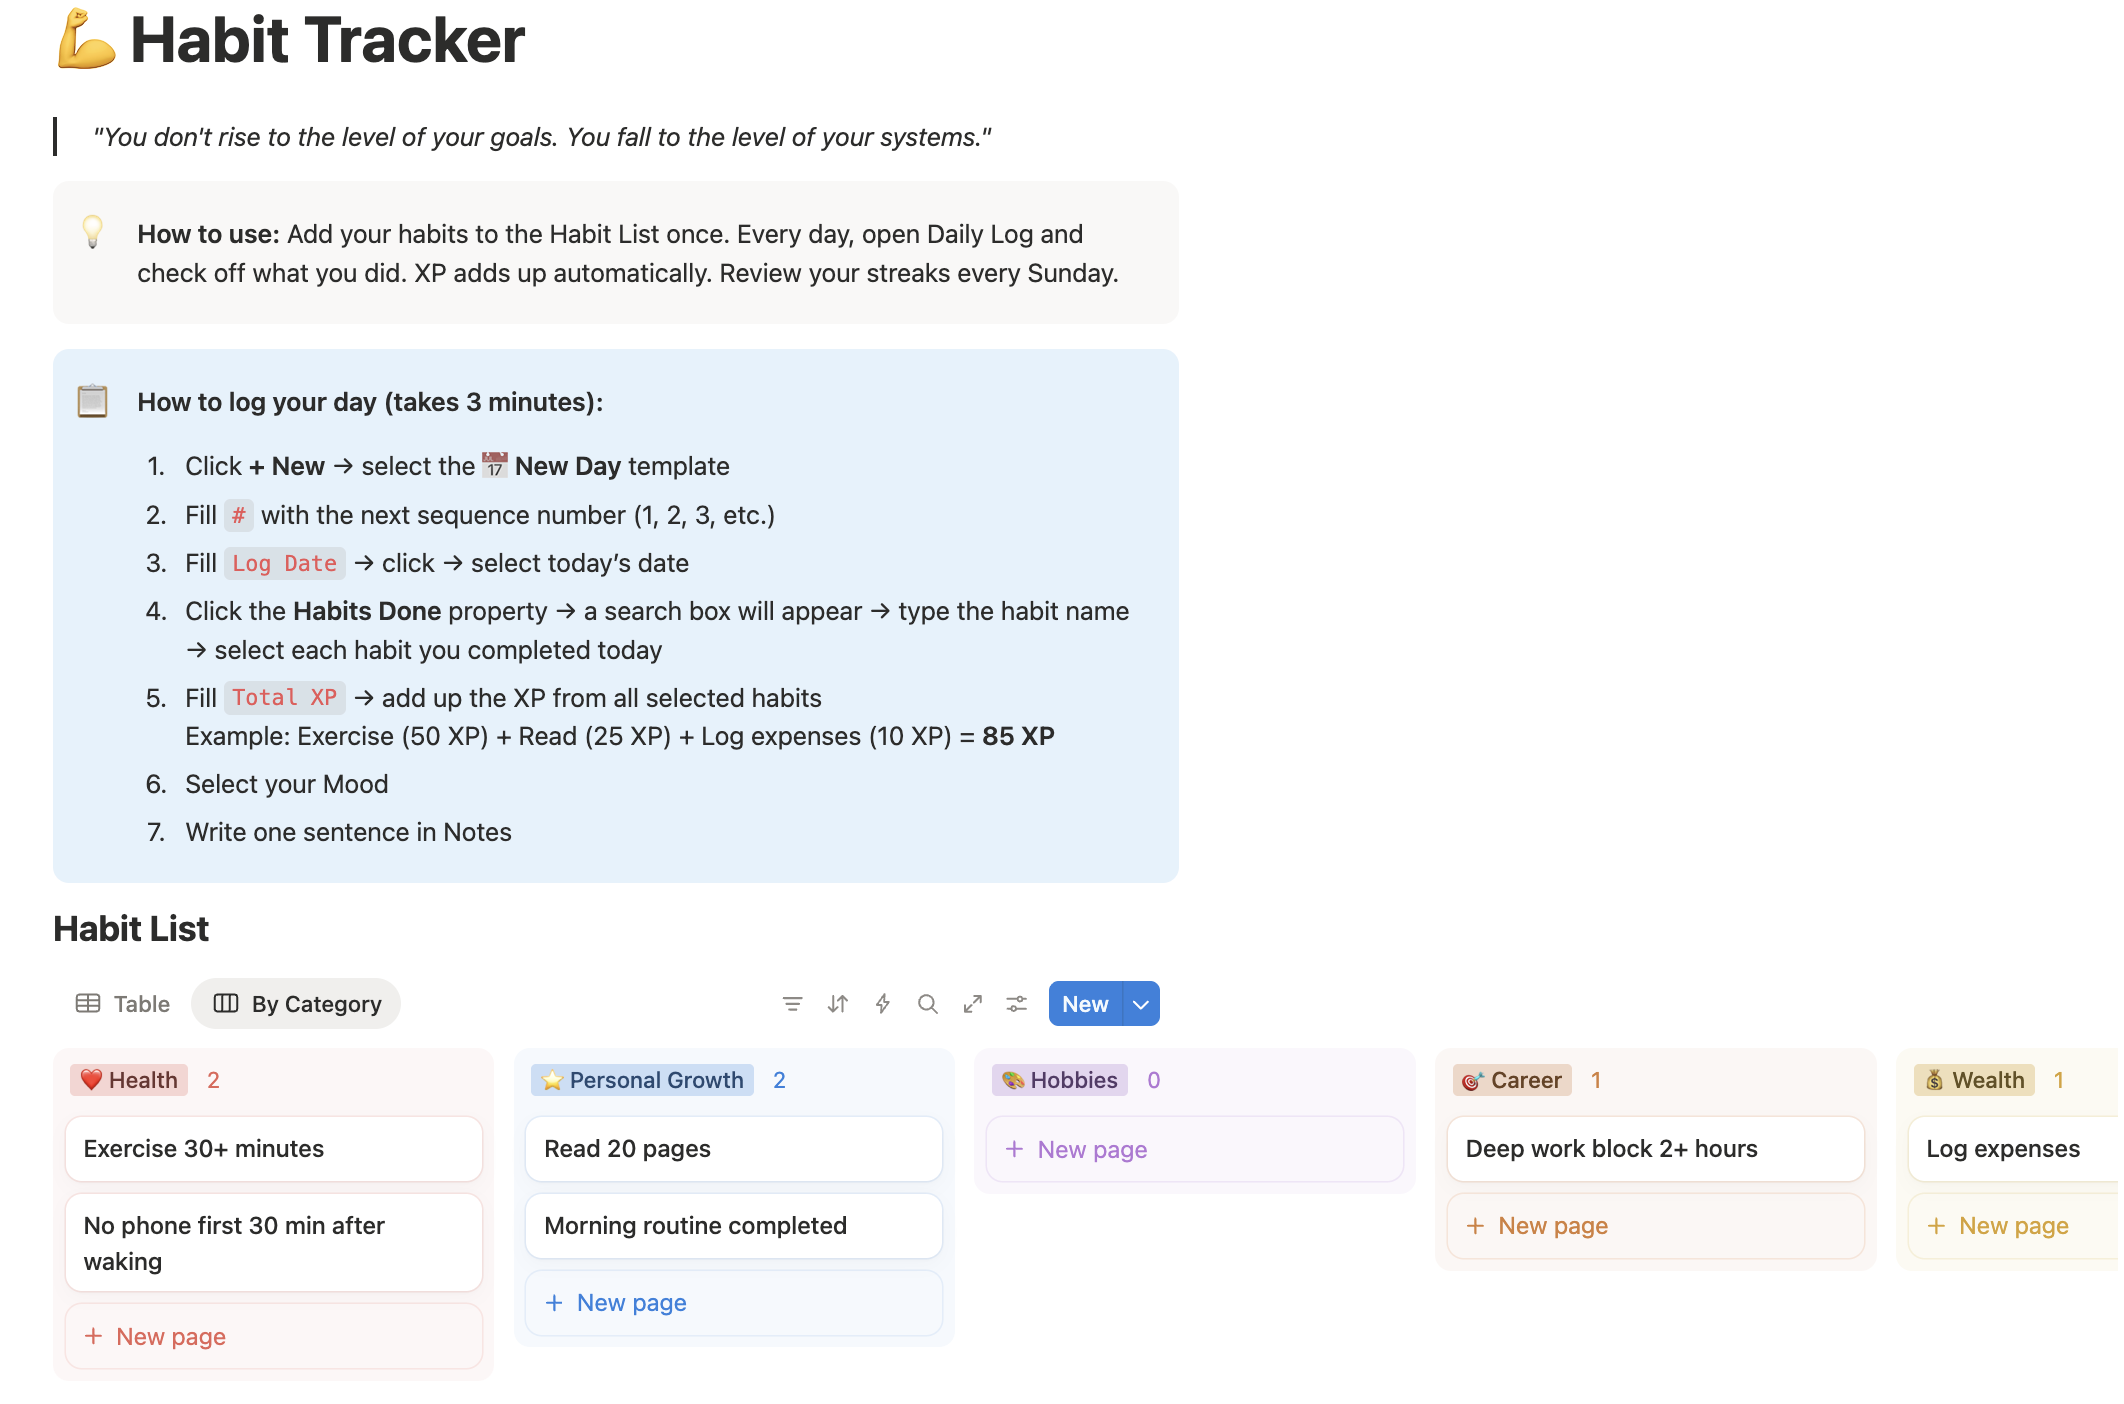The width and height of the screenshot is (2124, 1404).
Task: Open the filter options in Habit List toolbar
Action: 792,1003
